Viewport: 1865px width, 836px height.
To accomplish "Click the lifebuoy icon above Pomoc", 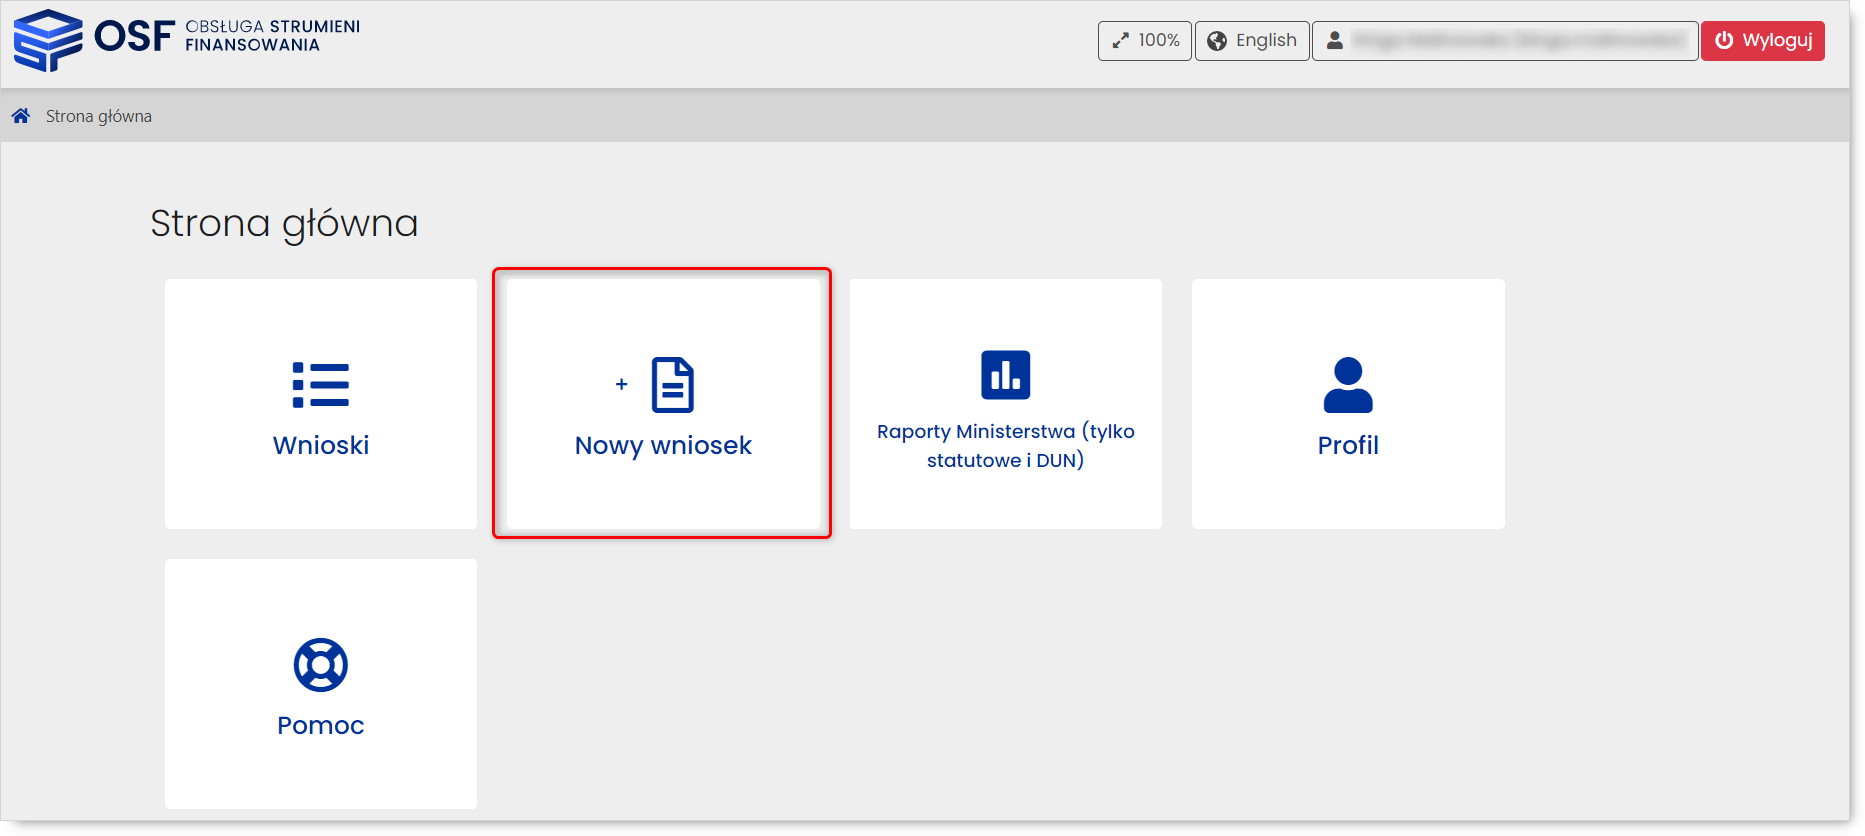I will [x=321, y=665].
